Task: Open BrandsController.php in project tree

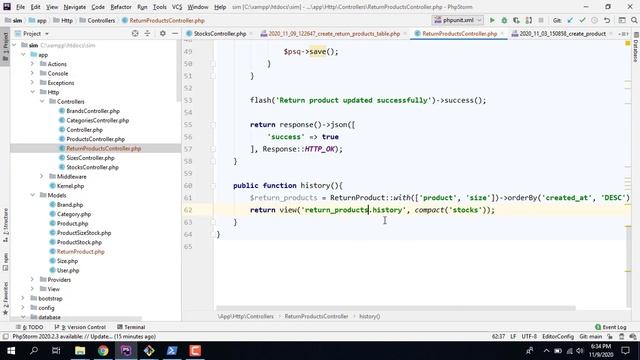Action: [x=93, y=111]
